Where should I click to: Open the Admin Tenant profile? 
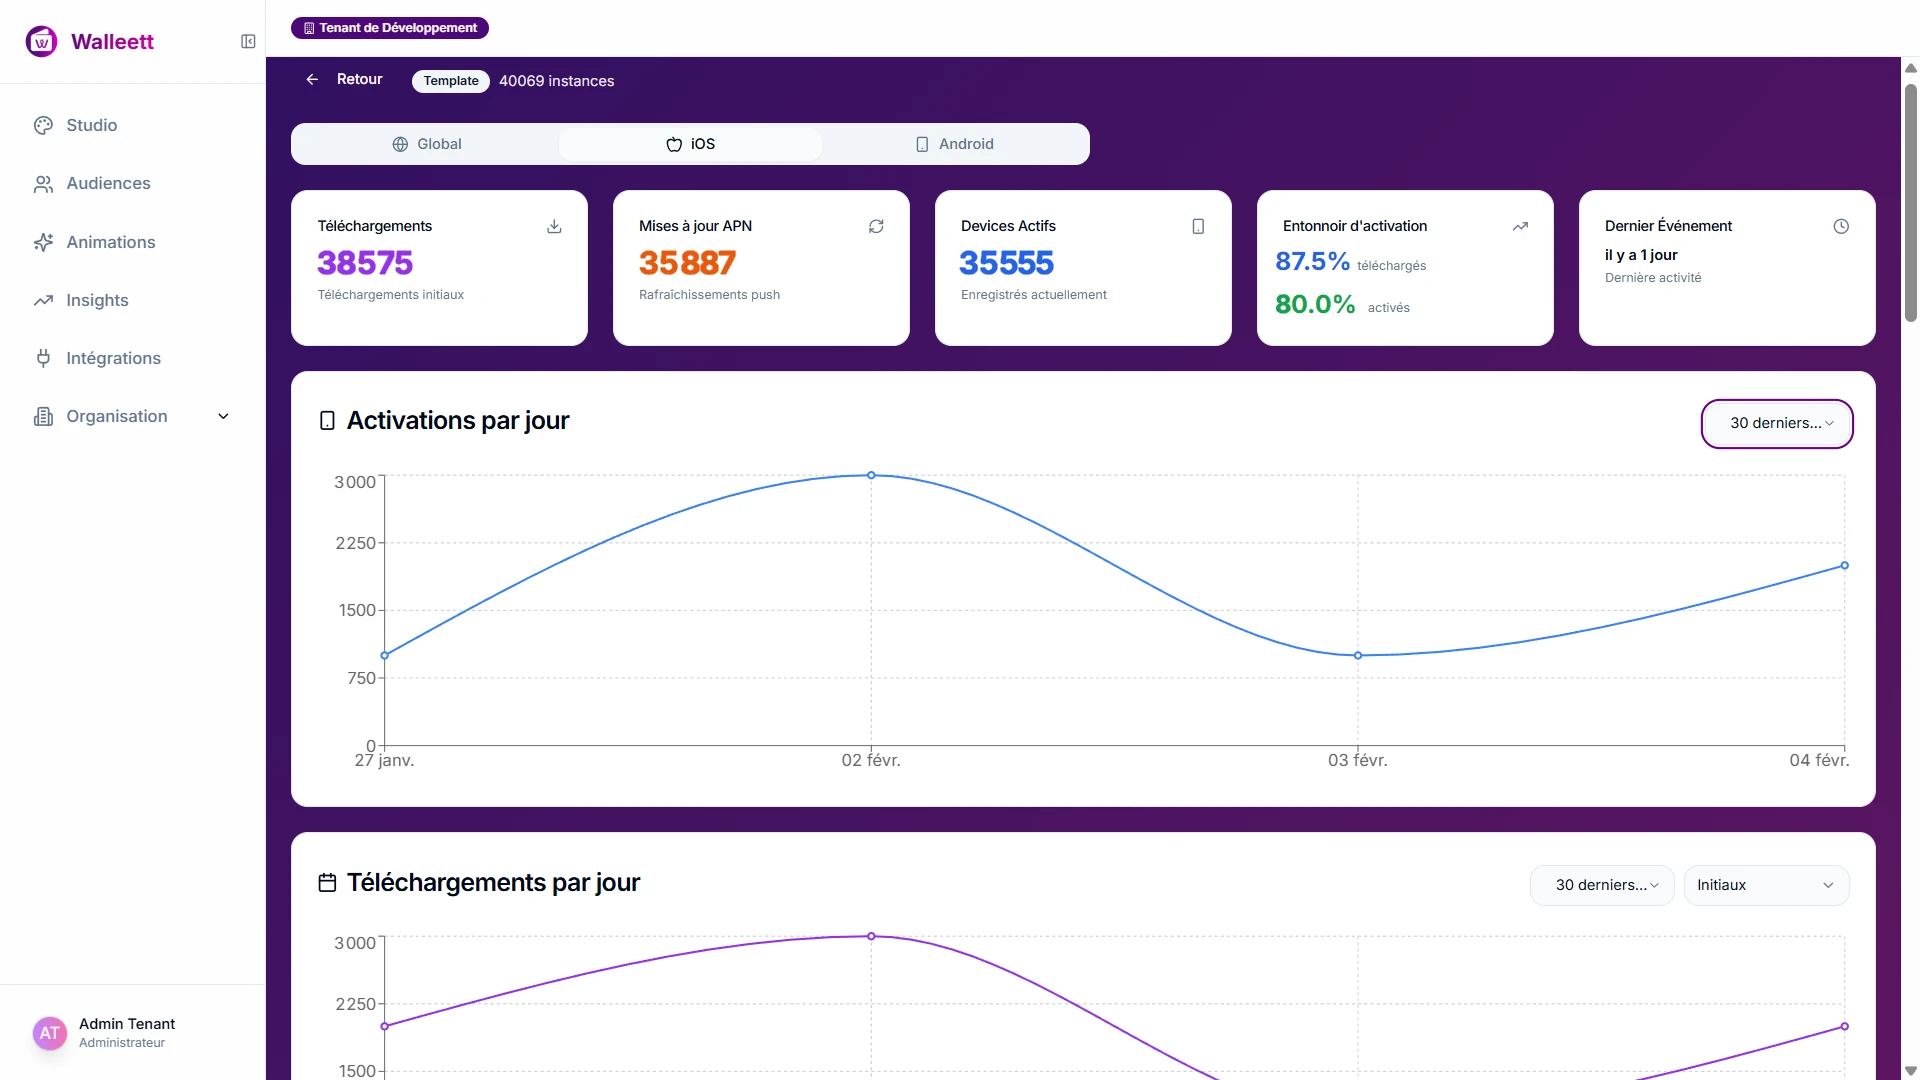click(132, 1033)
